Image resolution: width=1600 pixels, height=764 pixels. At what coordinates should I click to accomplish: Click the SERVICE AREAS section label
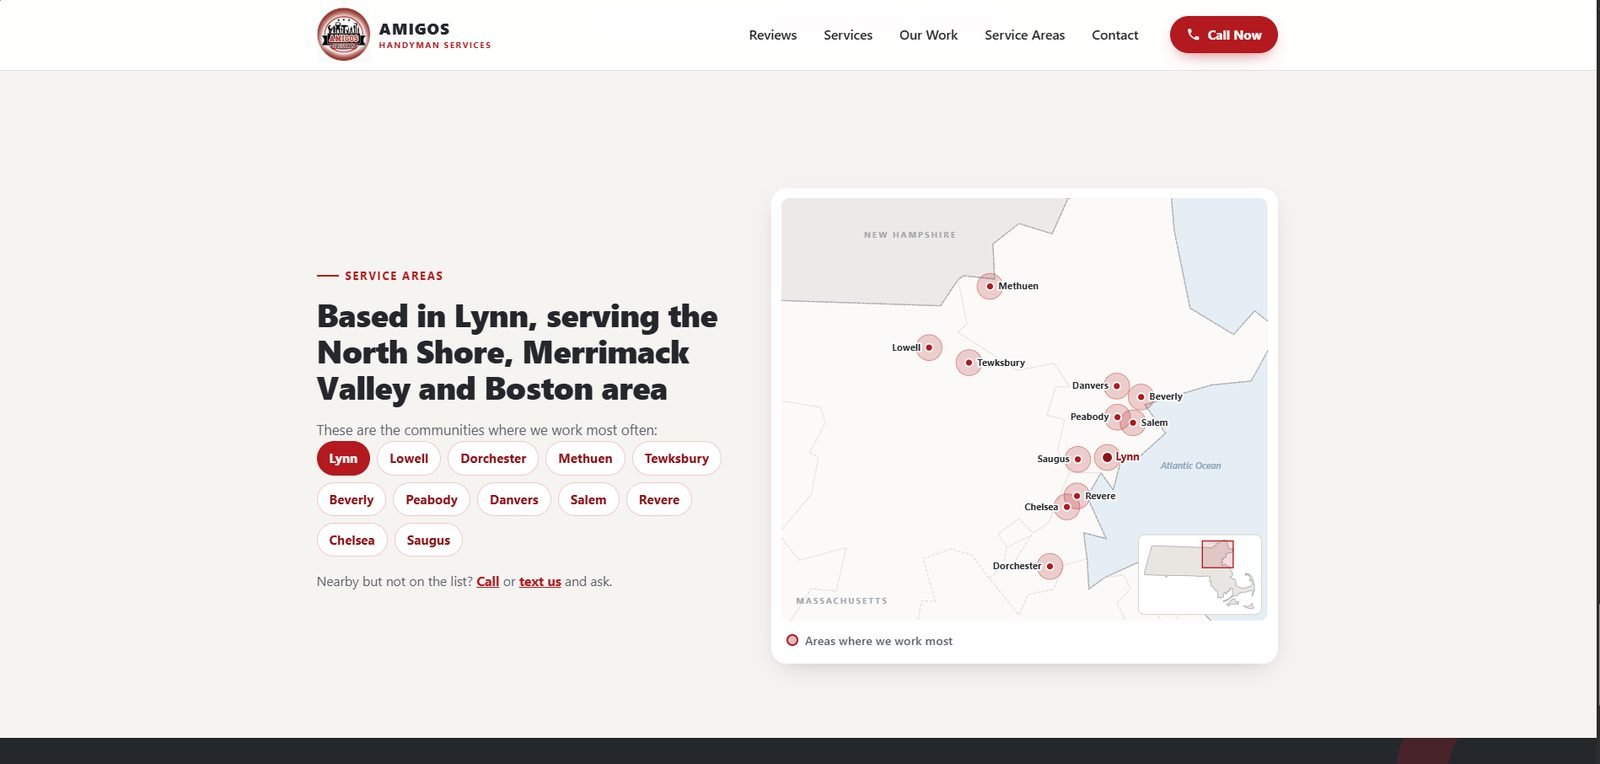coord(394,276)
